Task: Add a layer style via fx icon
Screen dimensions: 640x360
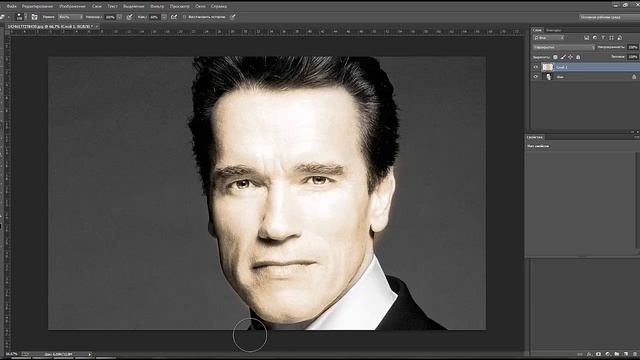Action: pyautogui.click(x=589, y=354)
